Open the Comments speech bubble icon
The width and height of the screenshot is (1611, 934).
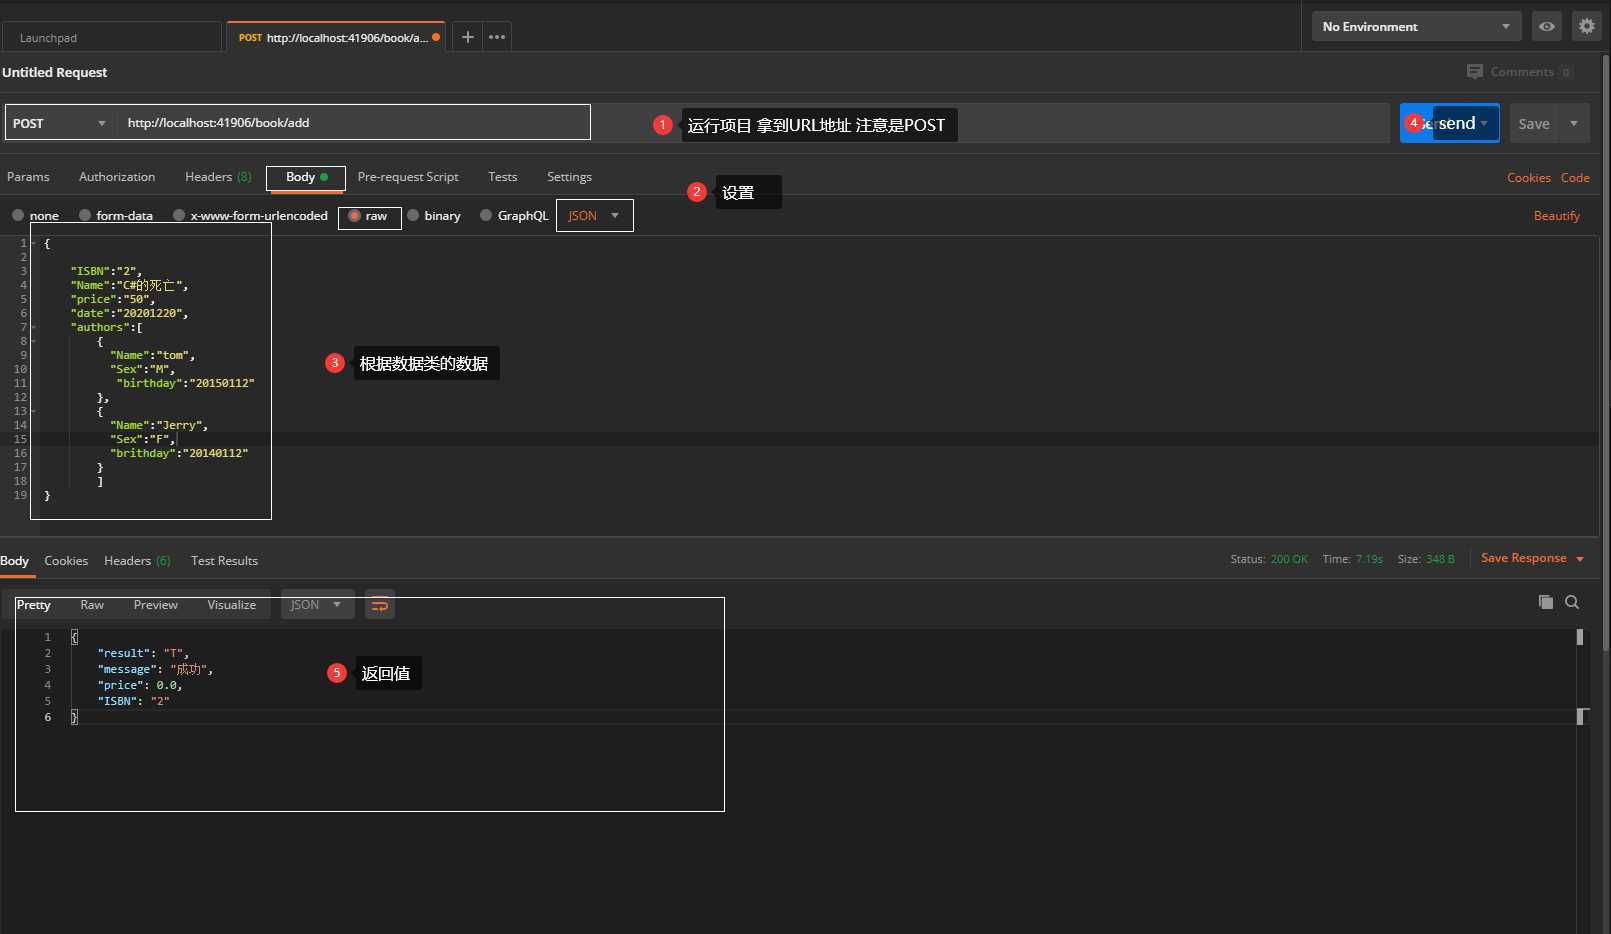[1475, 72]
